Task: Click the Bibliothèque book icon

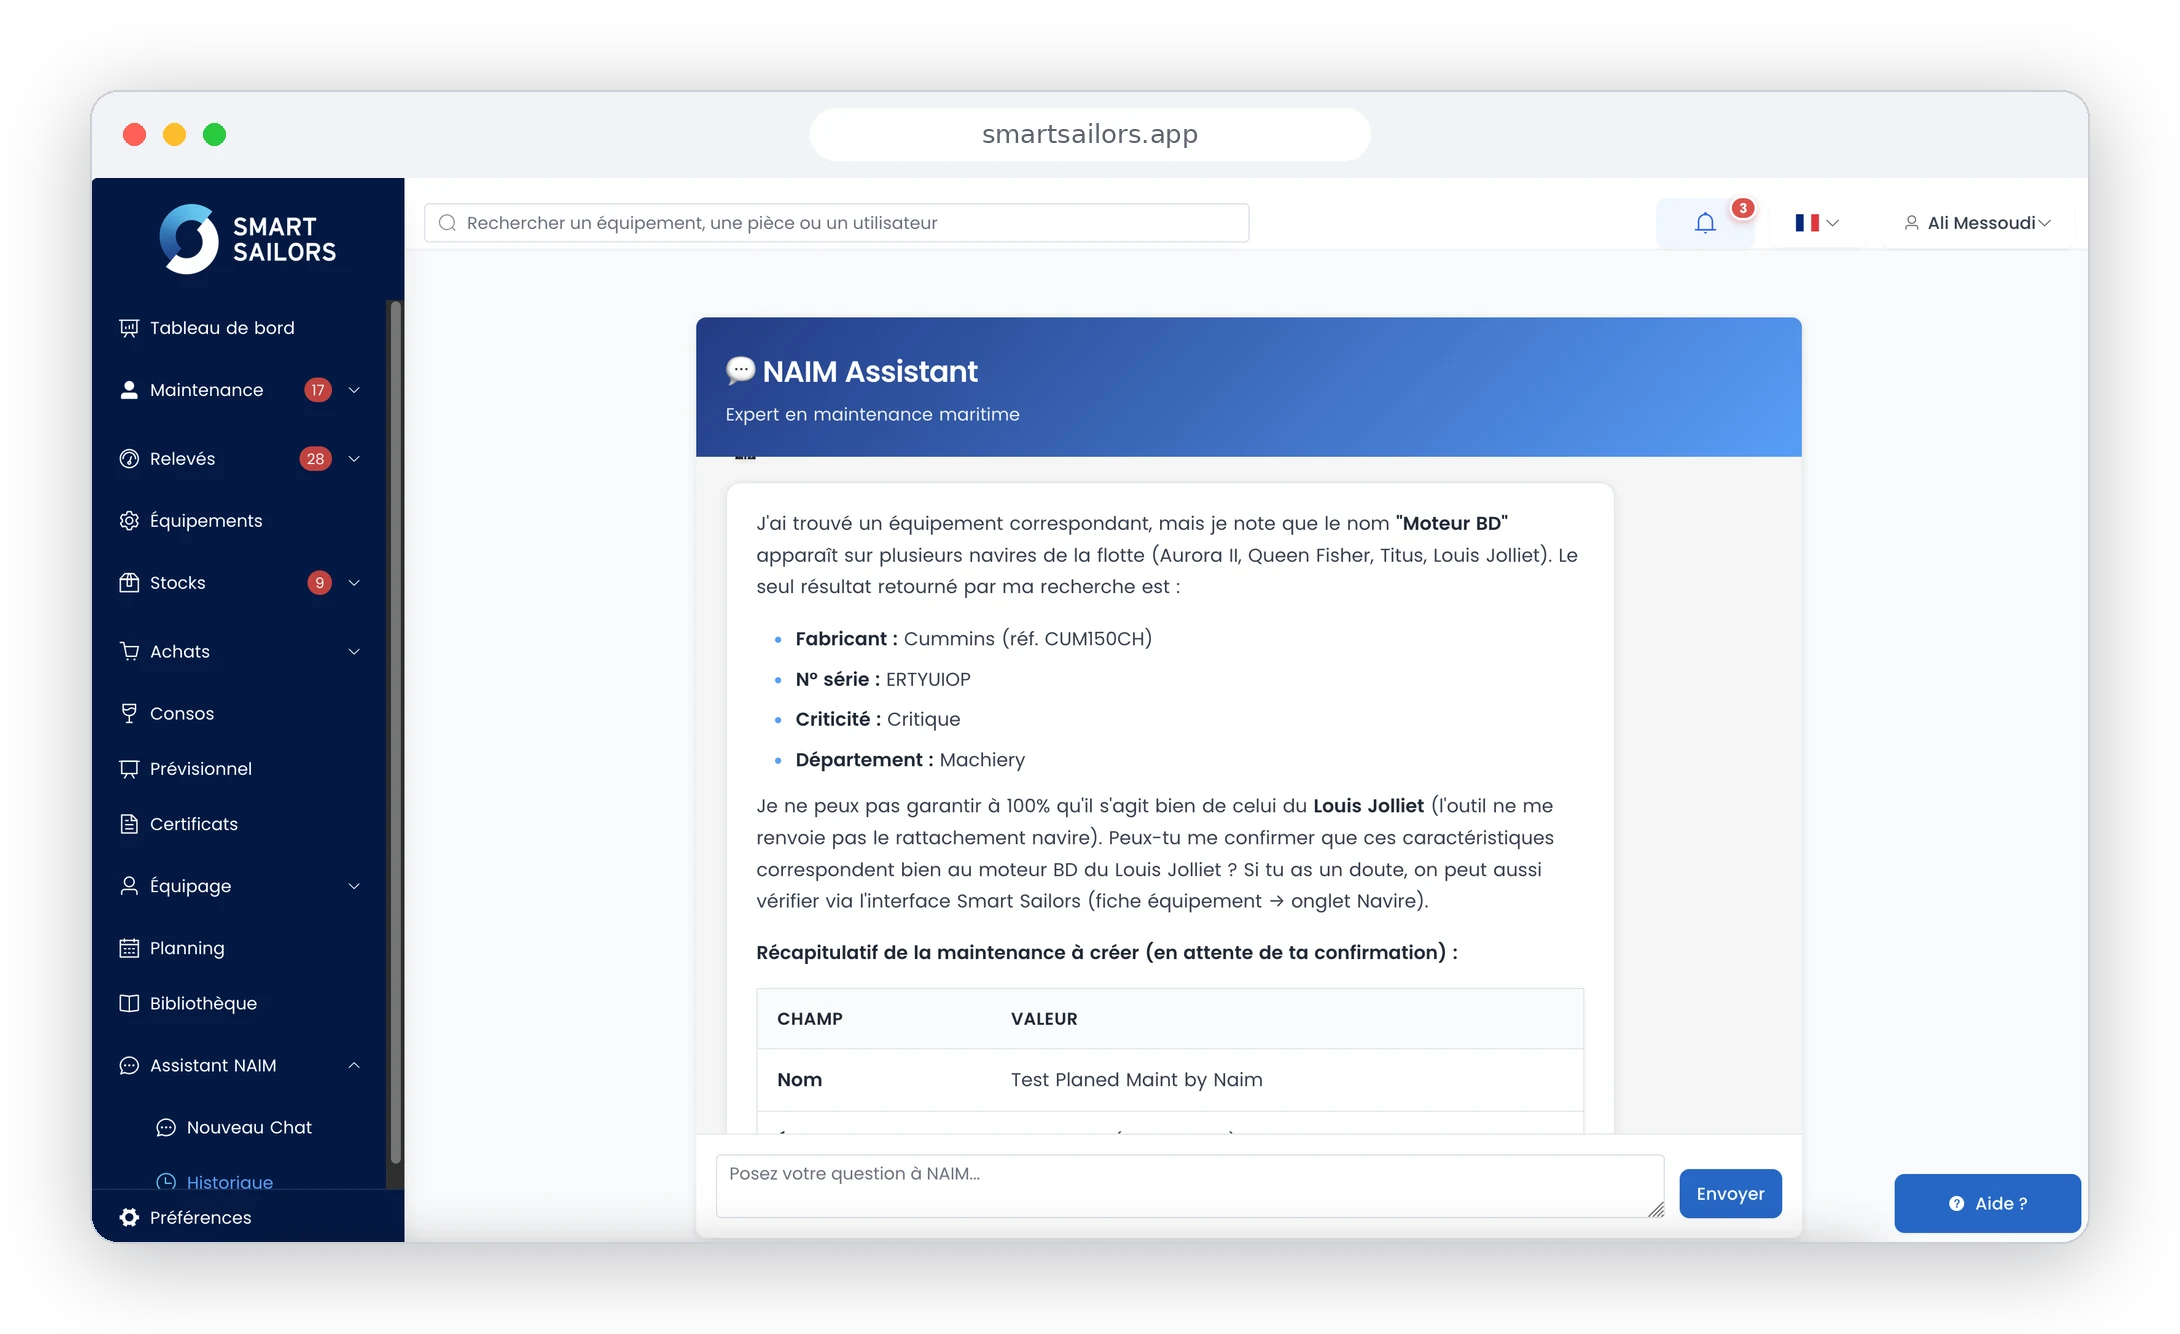Action: (129, 1003)
